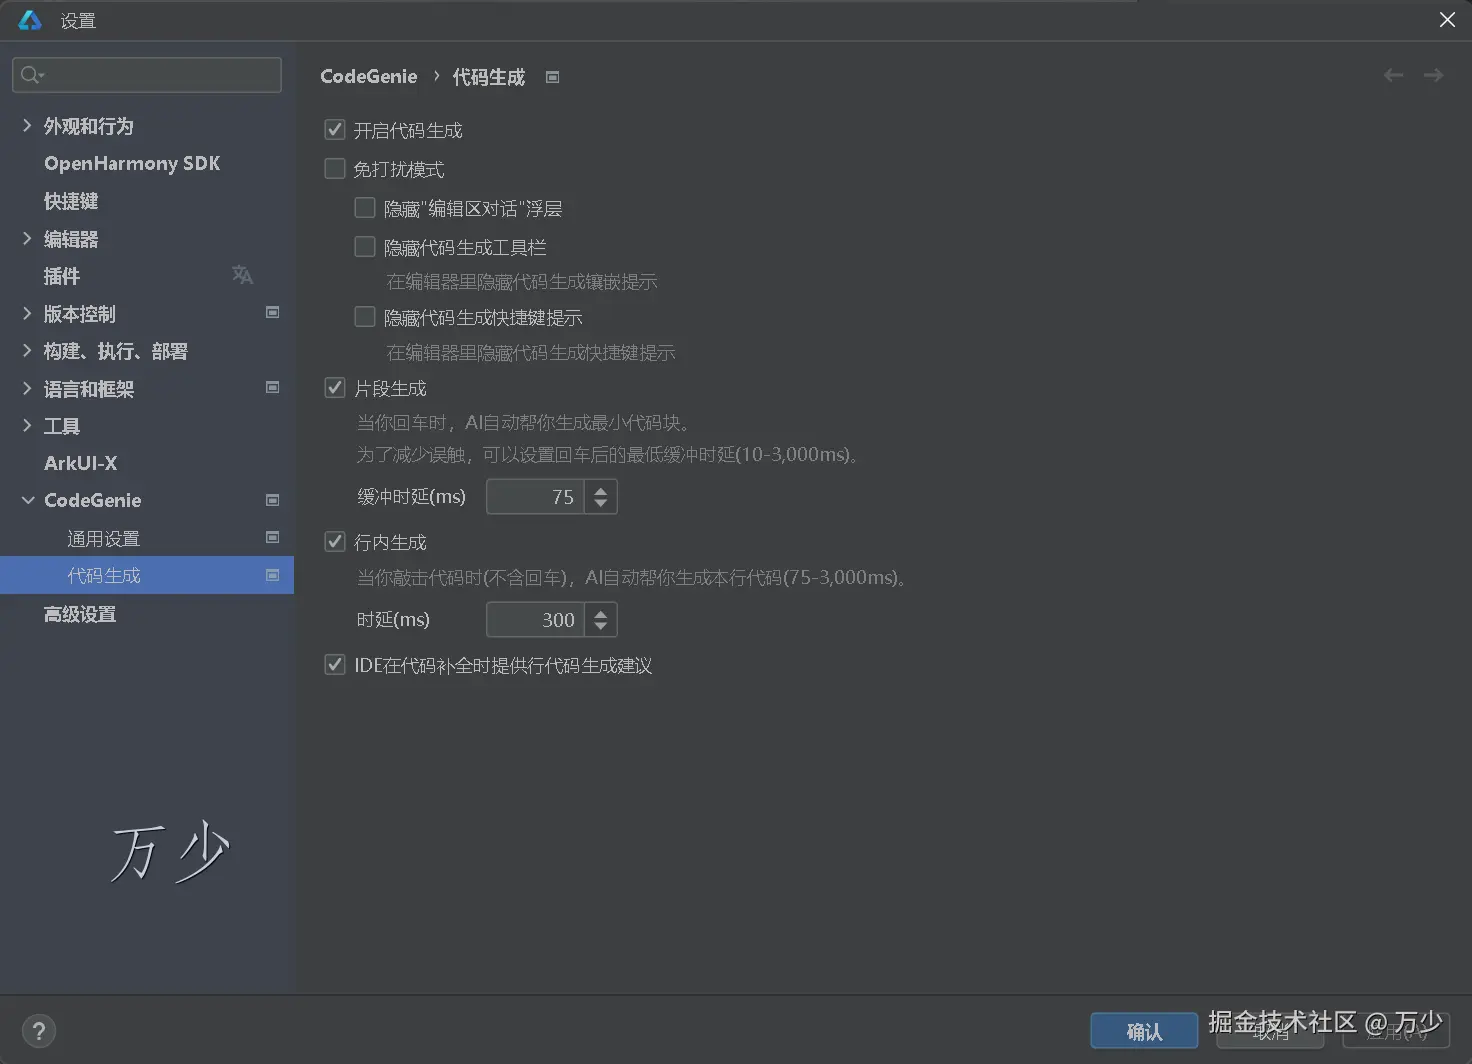1472x1064 pixels.
Task: Click CodeGenie in the breadcrumb
Action: 369,77
